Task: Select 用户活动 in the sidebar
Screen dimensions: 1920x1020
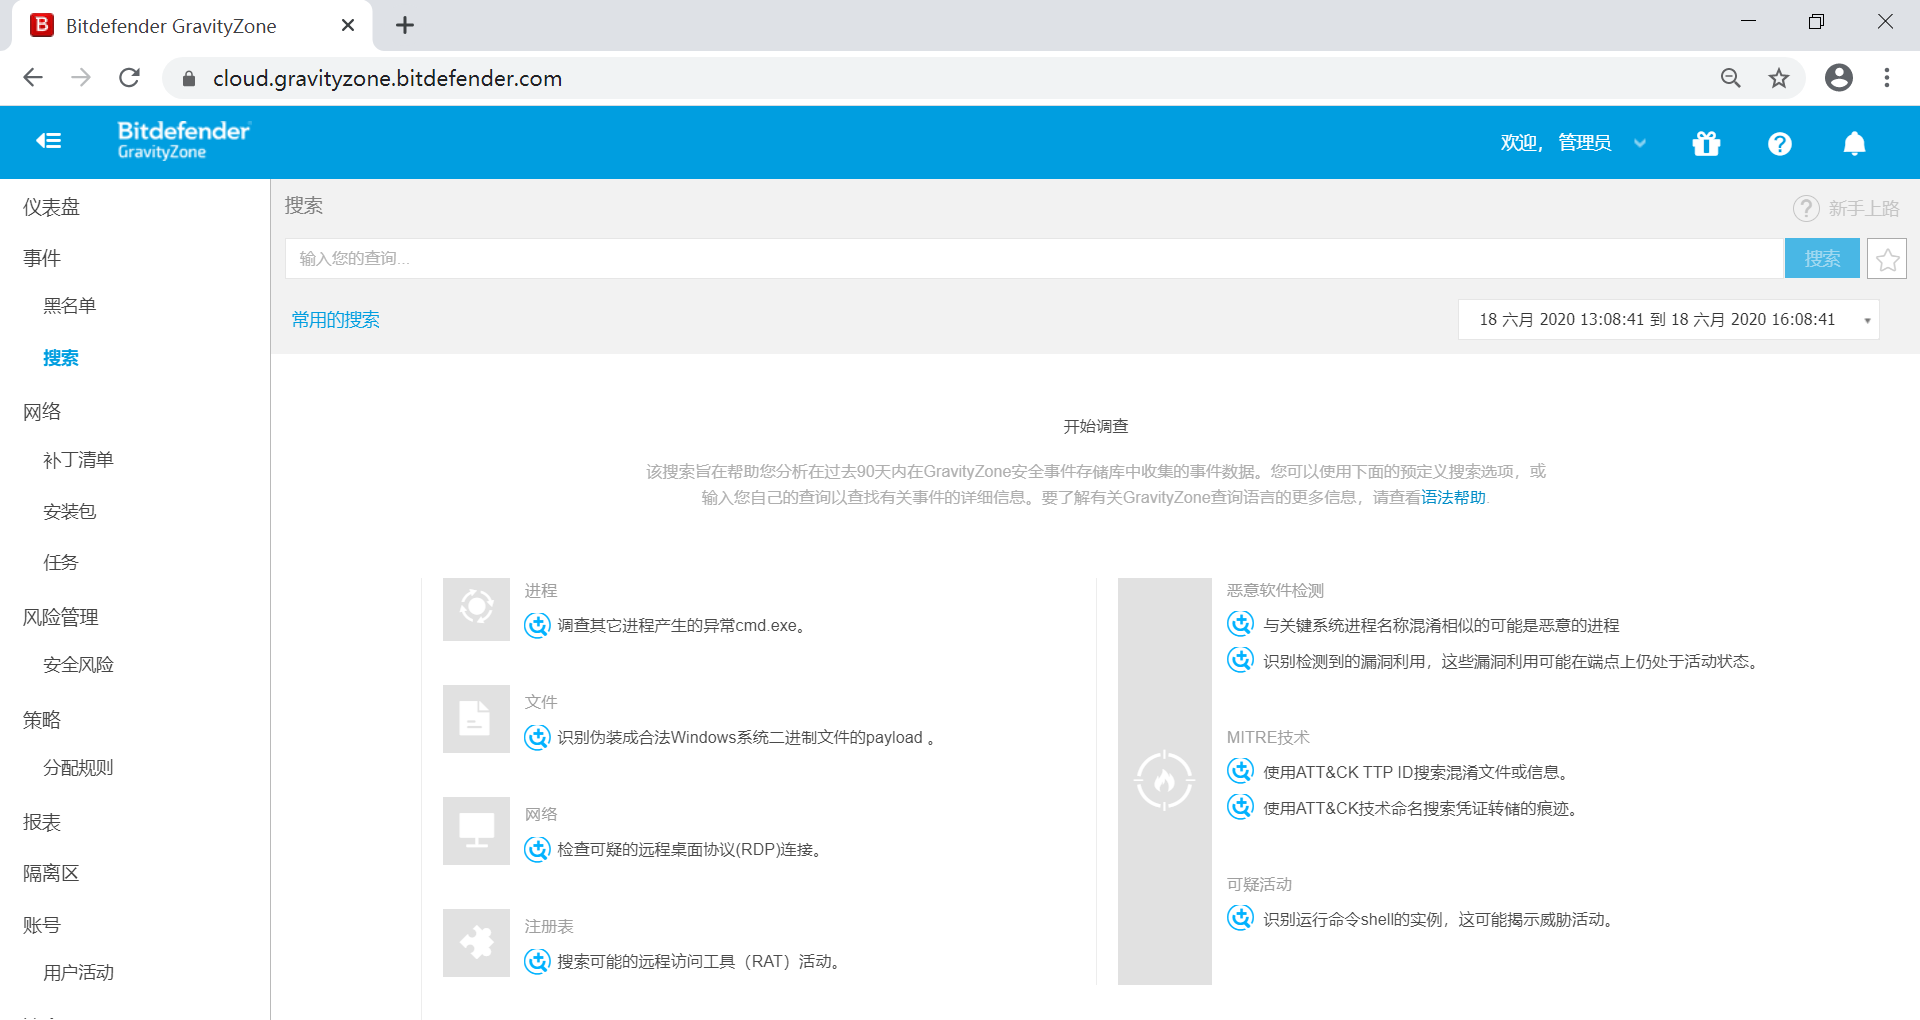Action: pos(79,973)
